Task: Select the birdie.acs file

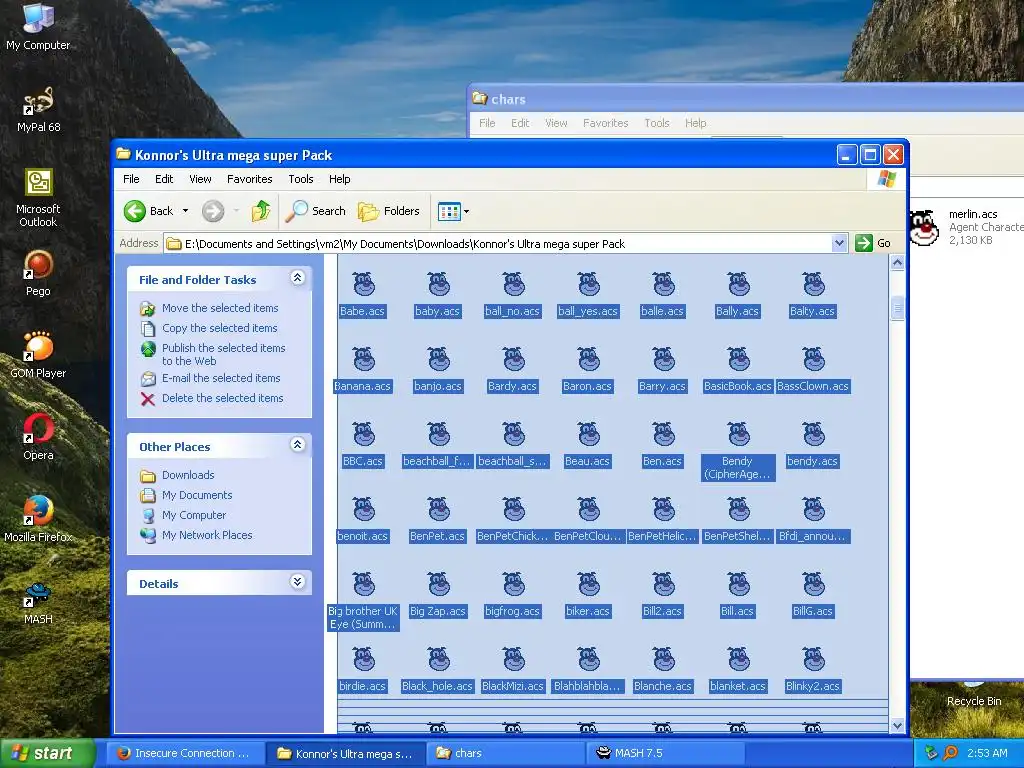Action: coord(363,669)
